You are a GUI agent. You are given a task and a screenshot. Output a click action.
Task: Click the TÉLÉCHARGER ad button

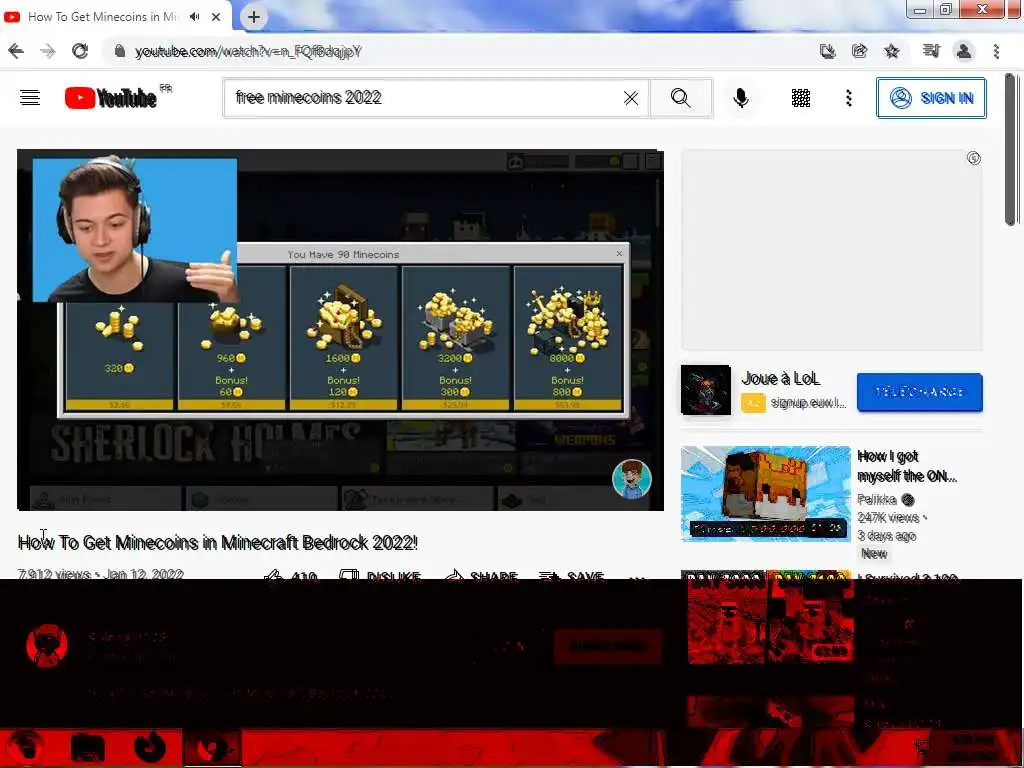919,392
